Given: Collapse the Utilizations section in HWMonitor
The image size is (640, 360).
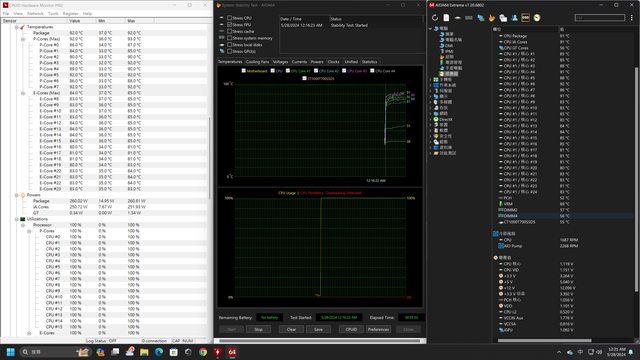Looking at the screenshot, I should [17, 219].
